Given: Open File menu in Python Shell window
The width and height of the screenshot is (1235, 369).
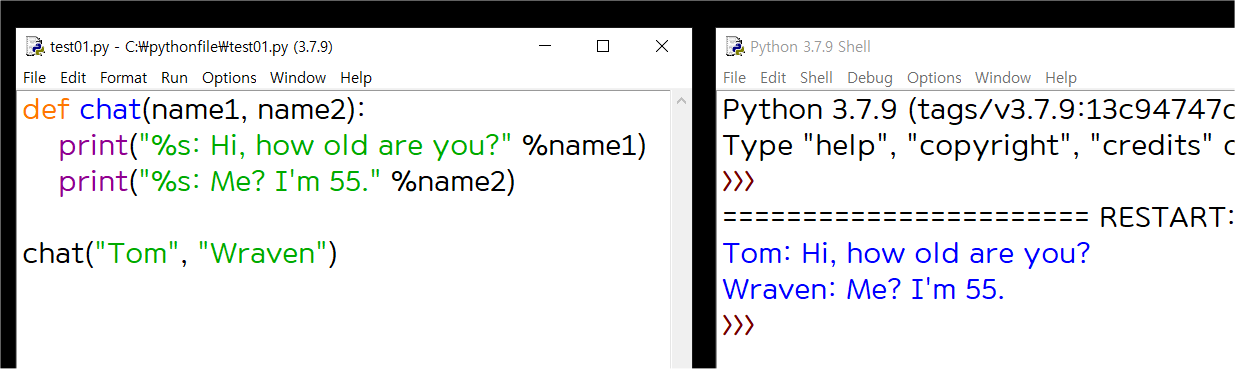Looking at the screenshot, I should [x=734, y=78].
